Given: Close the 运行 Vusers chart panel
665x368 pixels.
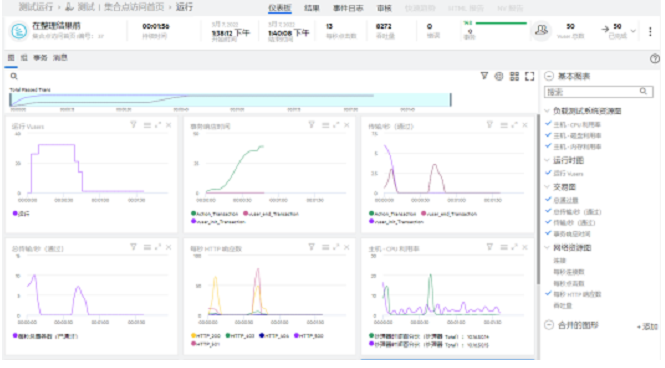Looking at the screenshot, I should [x=168, y=125].
